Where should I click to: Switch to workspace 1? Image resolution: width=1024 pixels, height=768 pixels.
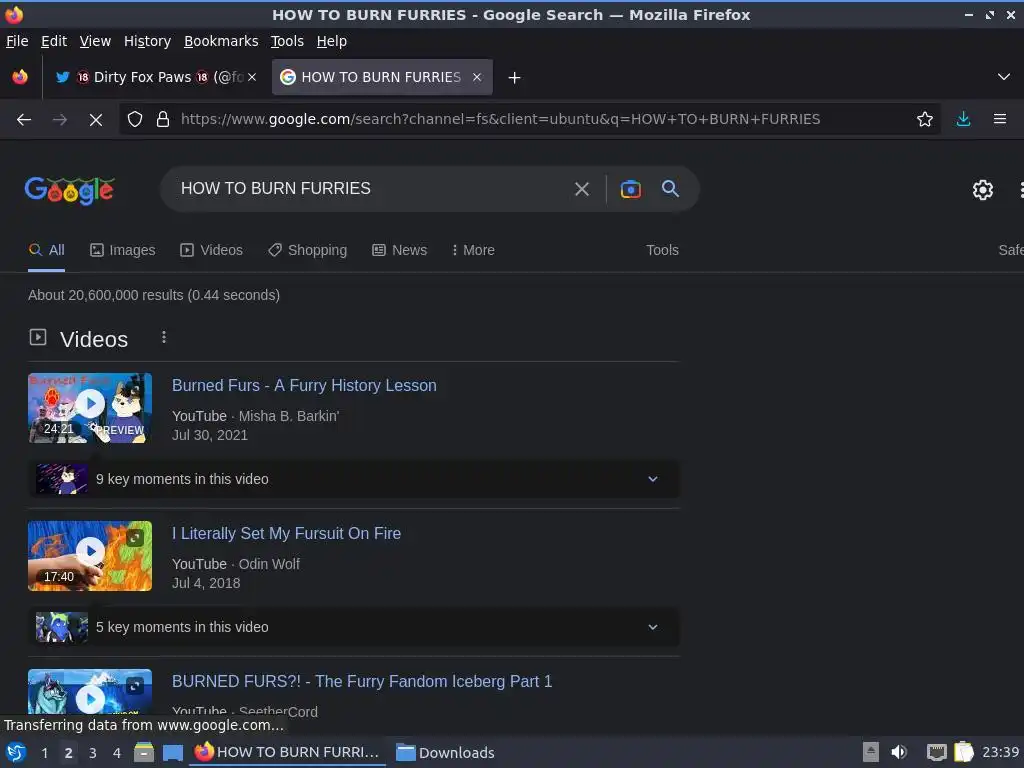click(44, 753)
